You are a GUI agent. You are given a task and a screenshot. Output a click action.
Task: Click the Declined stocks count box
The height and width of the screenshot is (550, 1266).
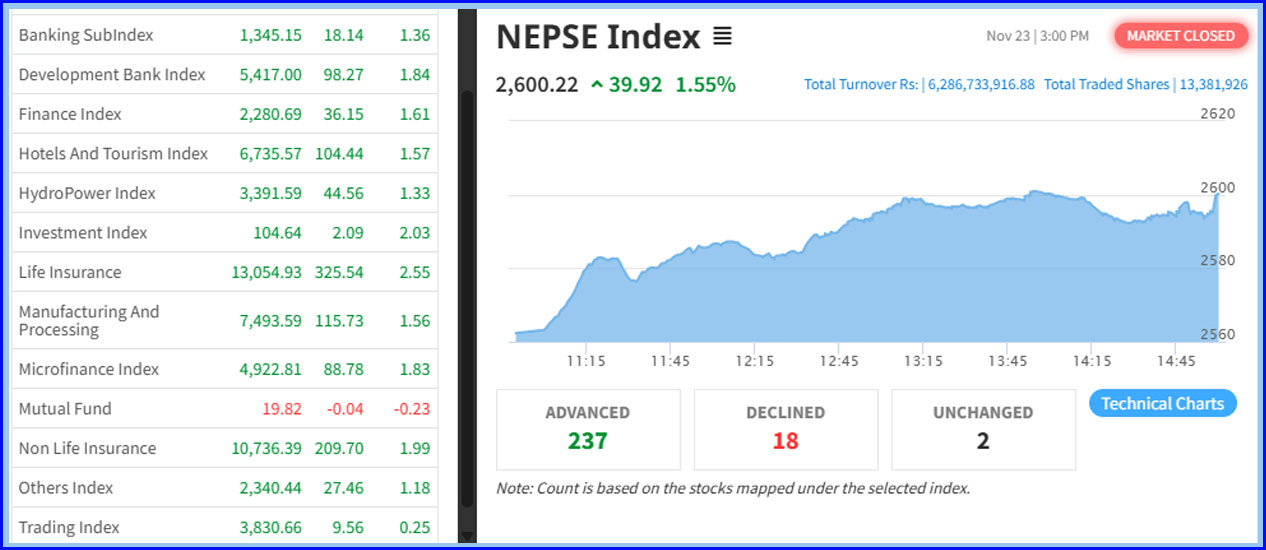(x=785, y=429)
